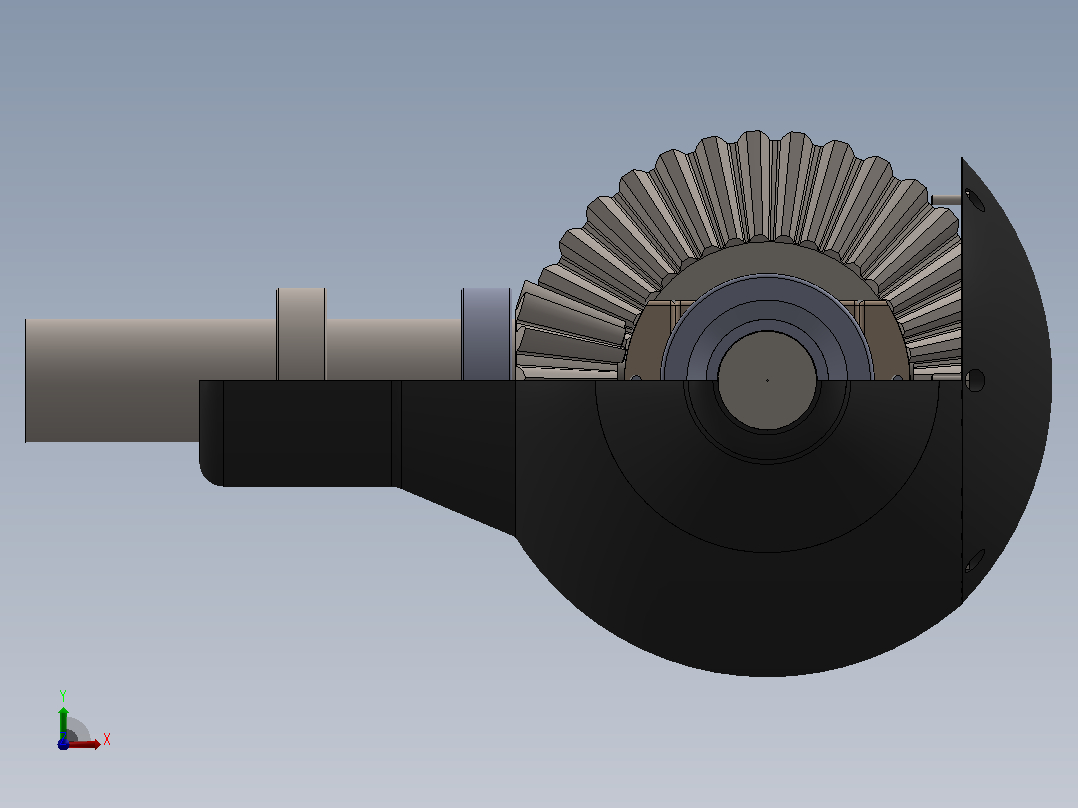Click the red X axis arrow of the triad
Image resolution: width=1078 pixels, height=808 pixels.
tap(84, 744)
